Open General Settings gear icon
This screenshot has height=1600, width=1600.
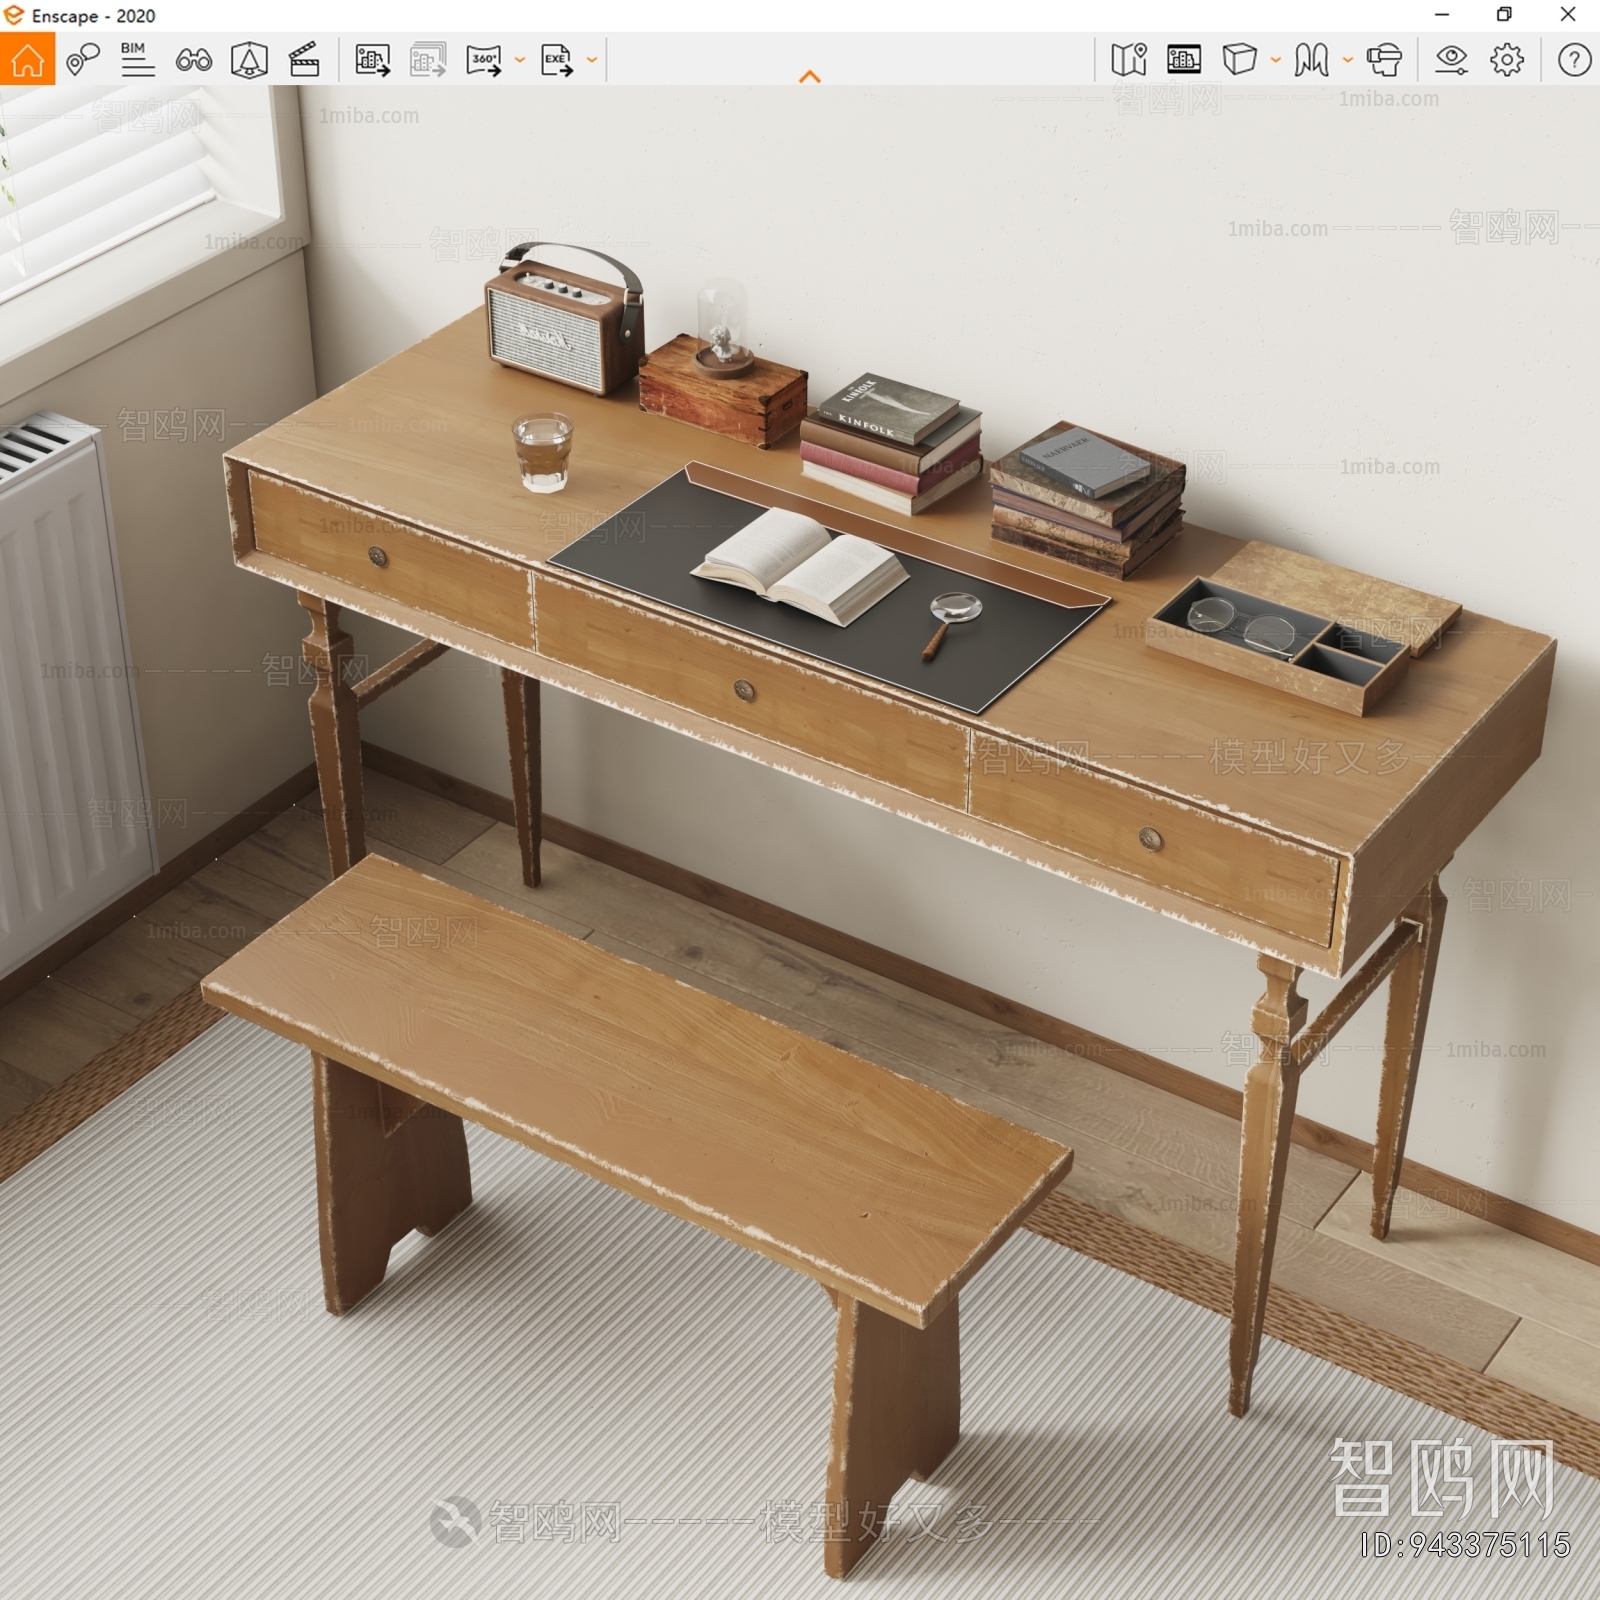(1507, 60)
